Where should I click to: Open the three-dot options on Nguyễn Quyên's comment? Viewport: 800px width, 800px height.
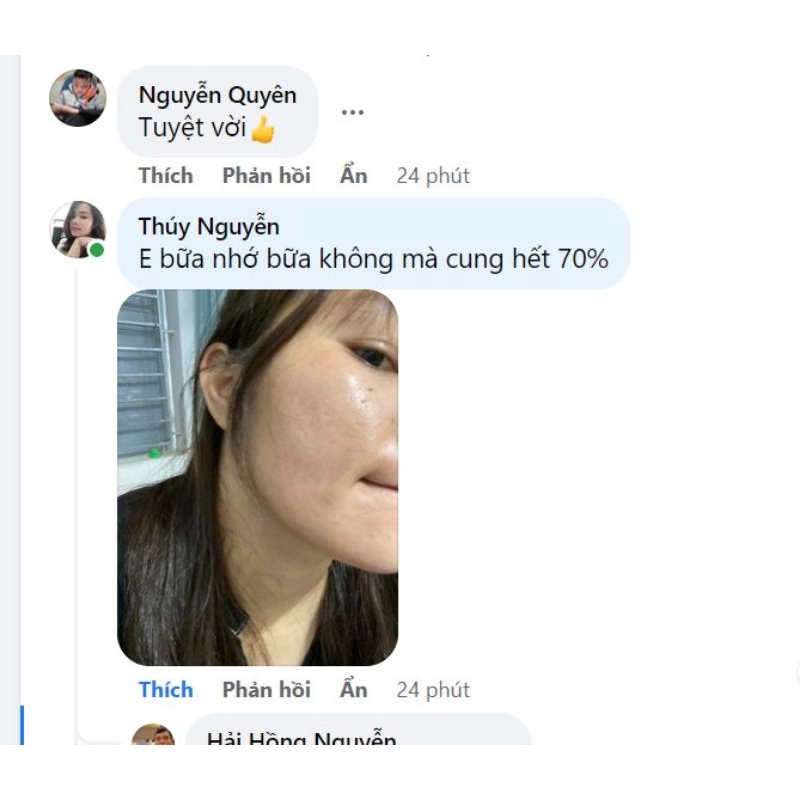353,112
